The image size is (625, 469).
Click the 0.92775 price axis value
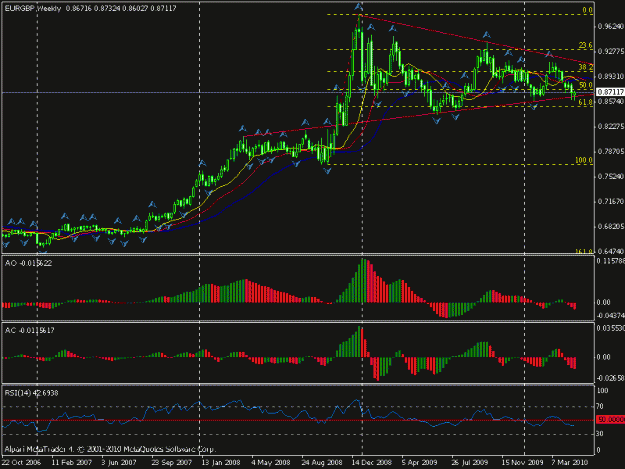coord(610,51)
